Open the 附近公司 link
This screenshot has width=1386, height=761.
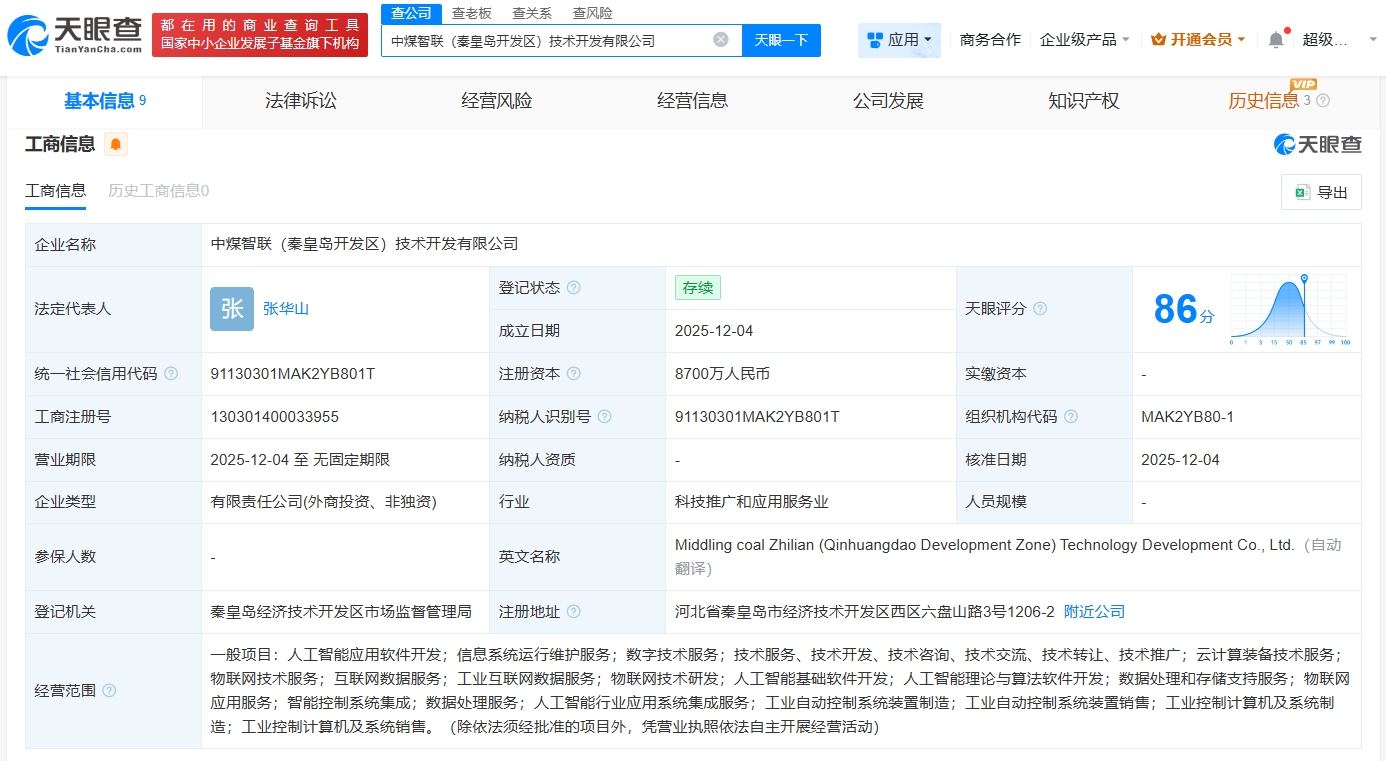coord(1094,611)
